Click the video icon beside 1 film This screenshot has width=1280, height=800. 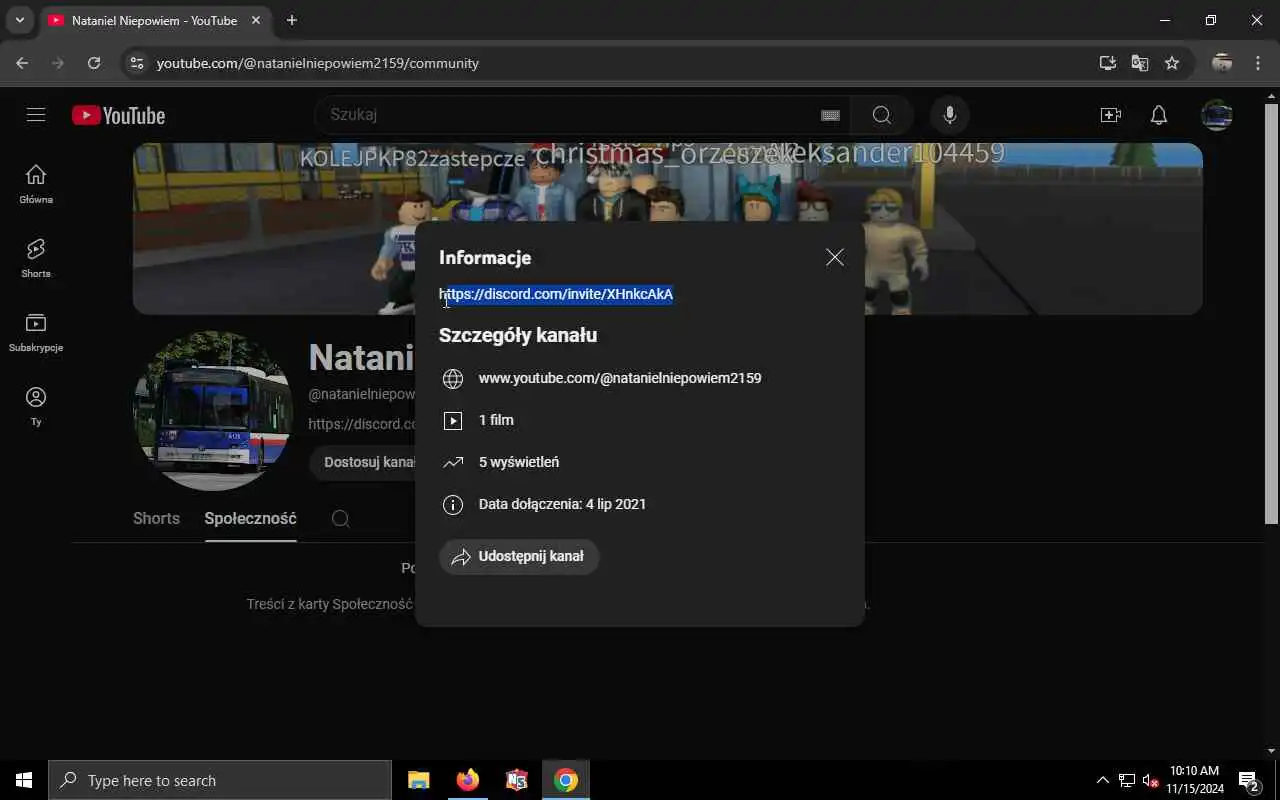point(453,421)
